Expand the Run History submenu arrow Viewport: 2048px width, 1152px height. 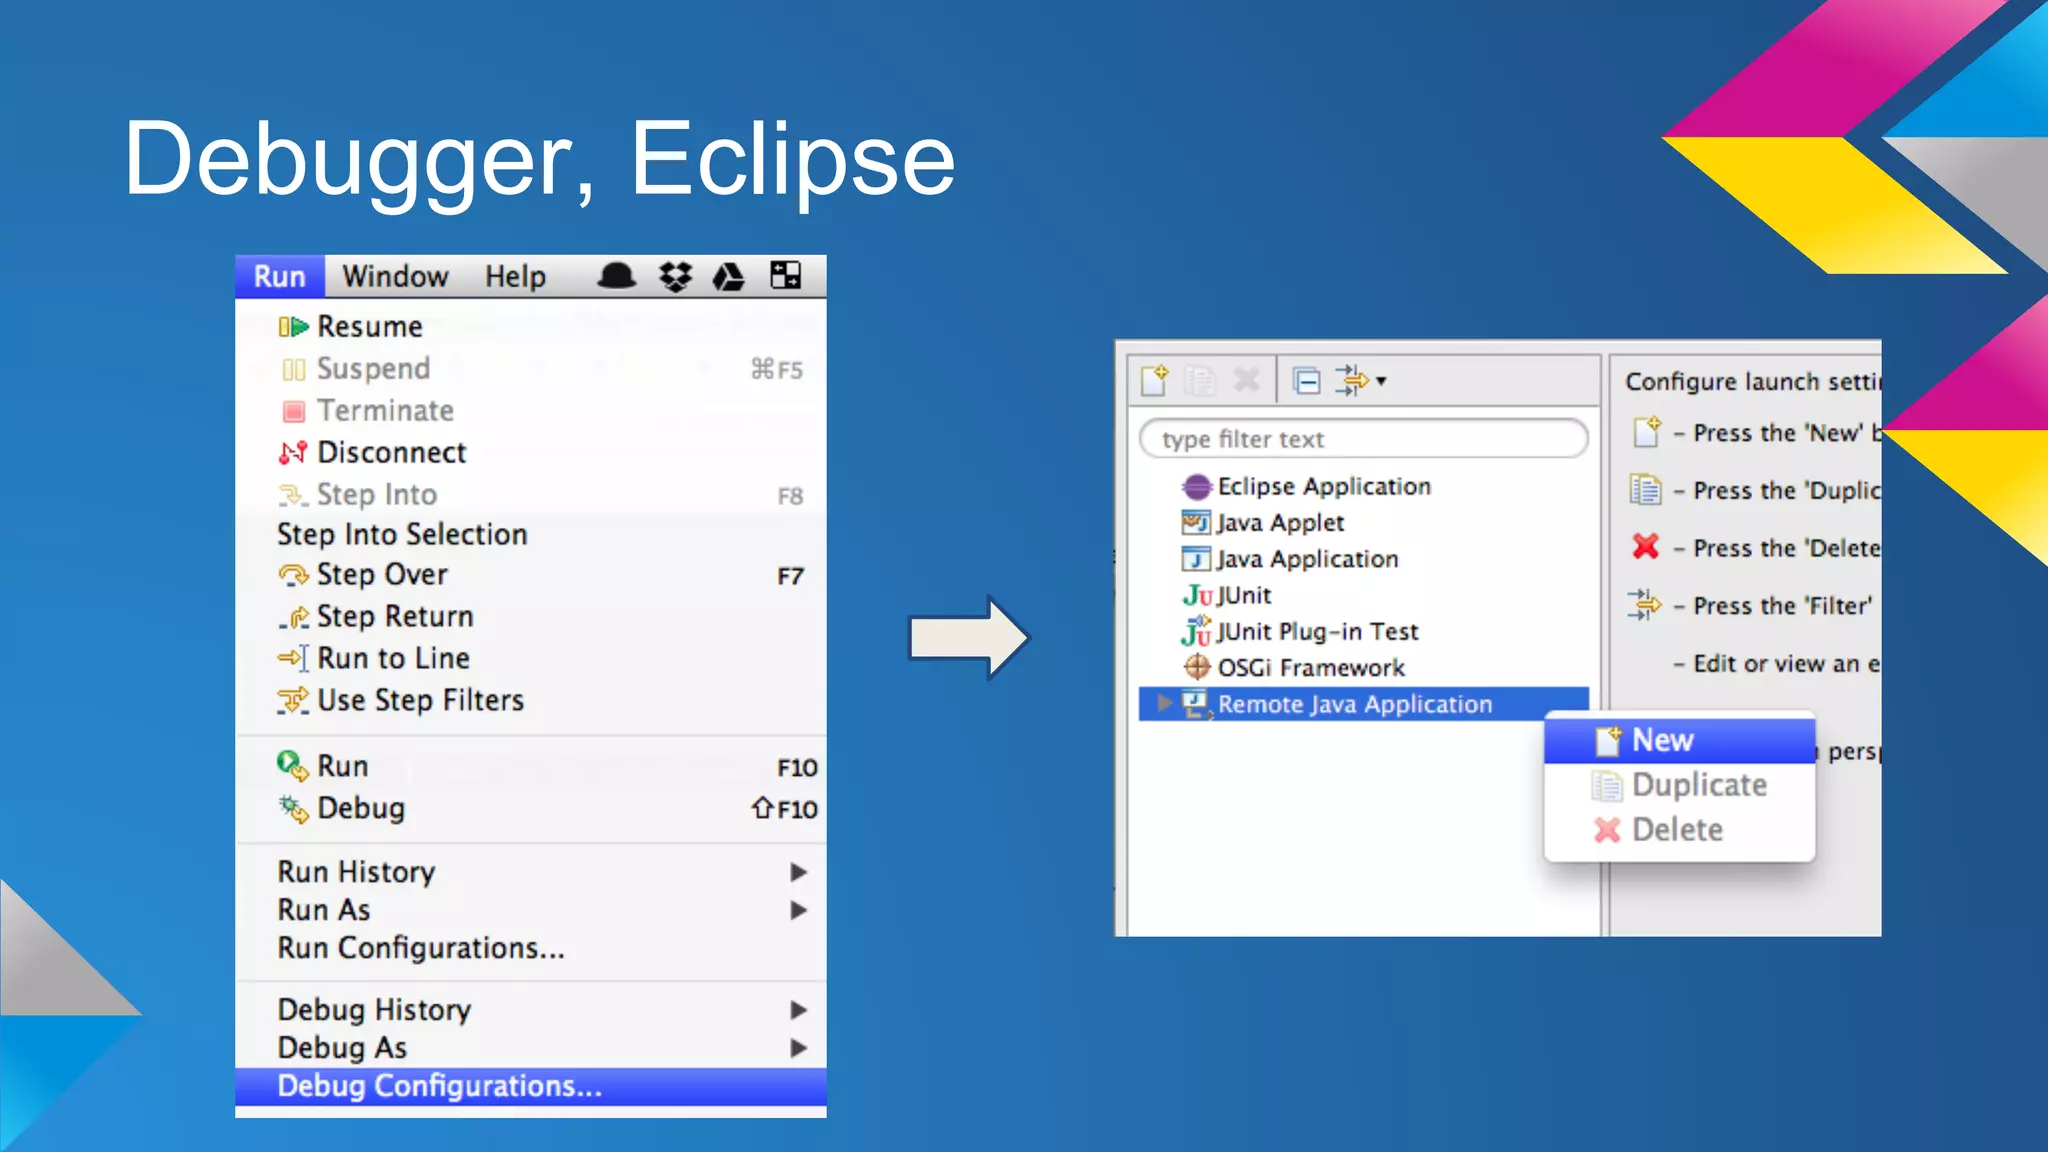point(798,872)
